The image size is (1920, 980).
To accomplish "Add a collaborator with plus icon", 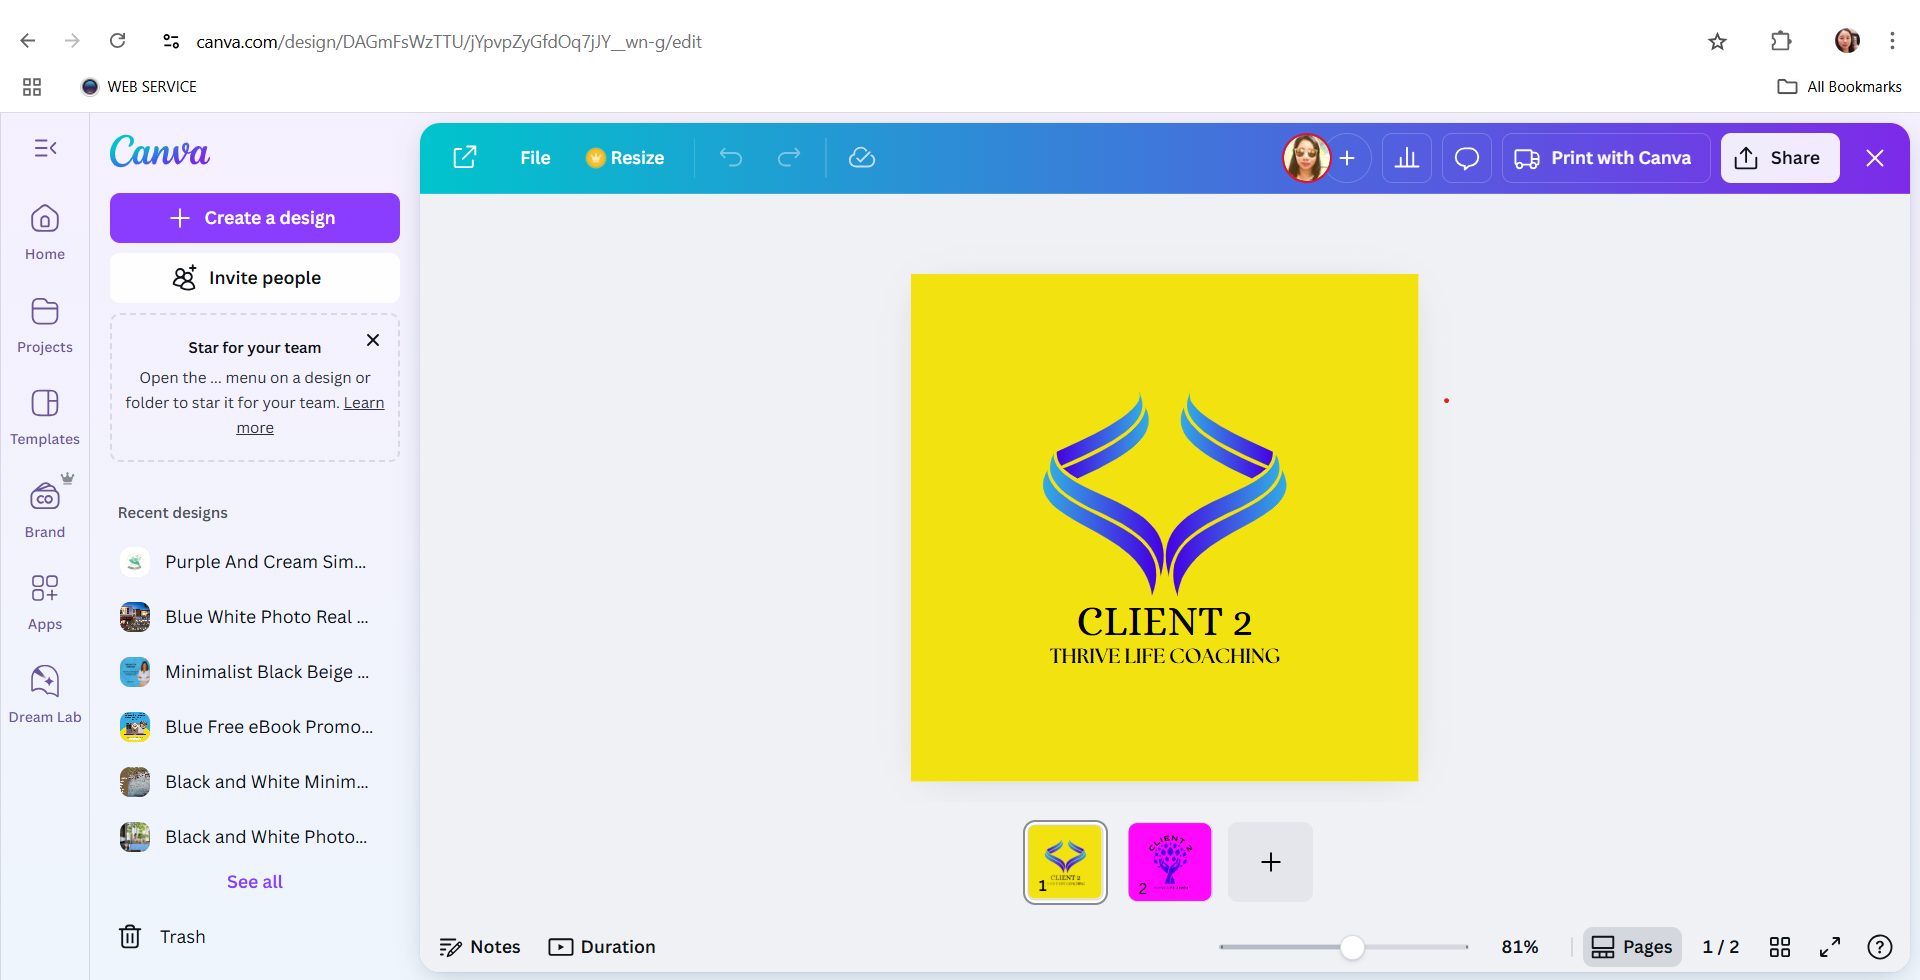I will (1347, 158).
